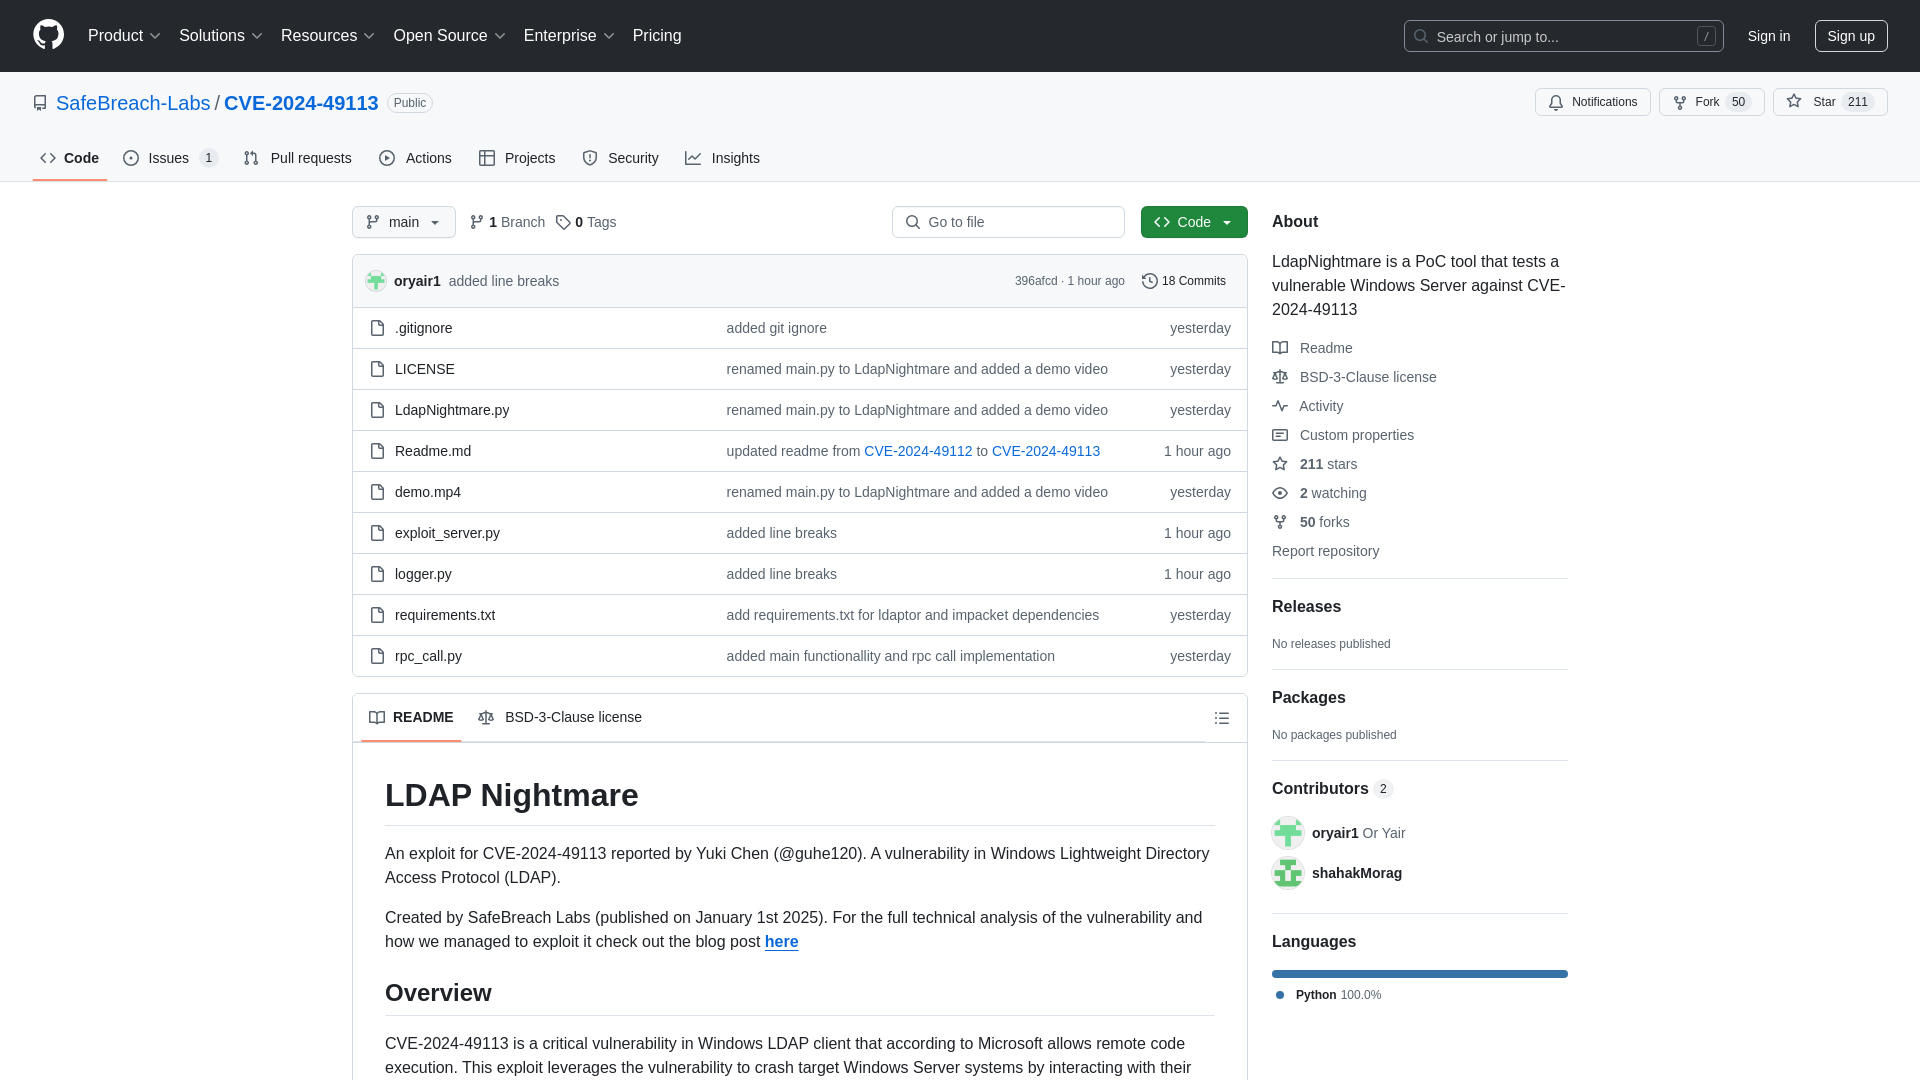Open the CVE-2024-49113 repository link

tap(301, 103)
